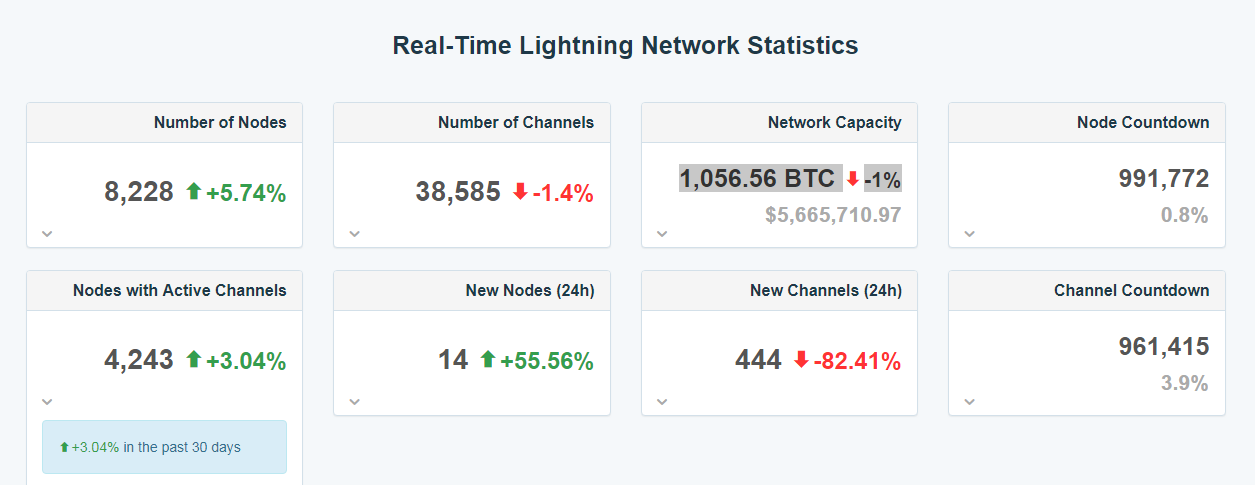1255x485 pixels.
Task: Click small green arrow in 30 days note
Action: [x=65, y=447]
